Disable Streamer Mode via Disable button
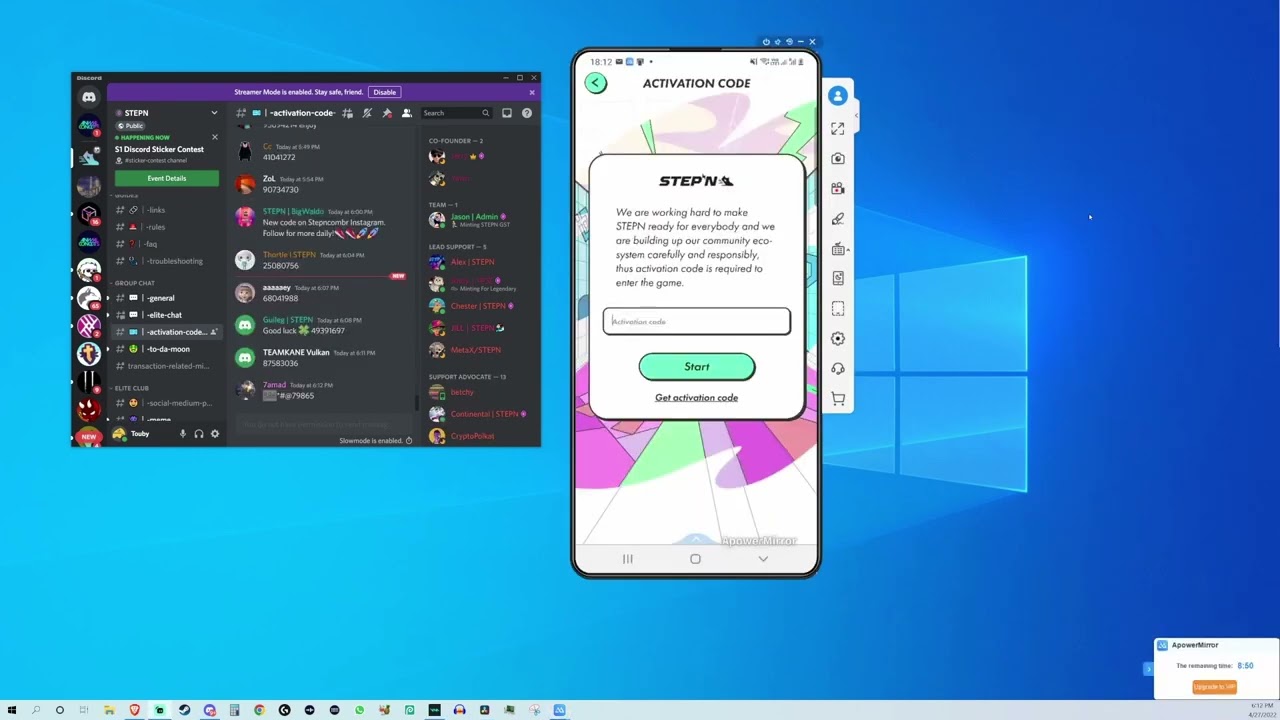1280x720 pixels. tap(385, 92)
